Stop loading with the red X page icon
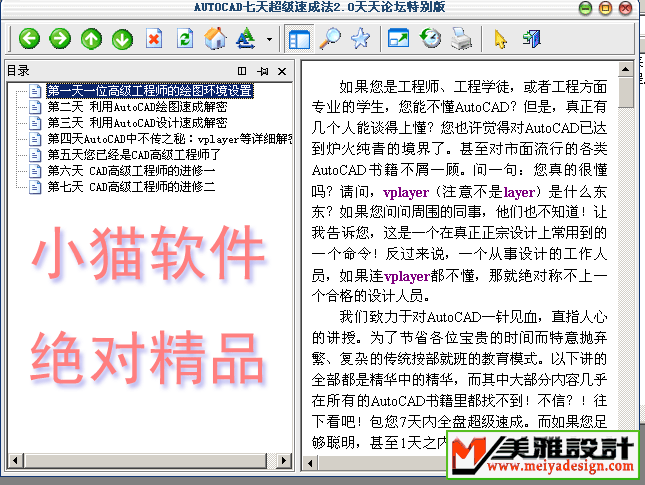 tap(154, 39)
